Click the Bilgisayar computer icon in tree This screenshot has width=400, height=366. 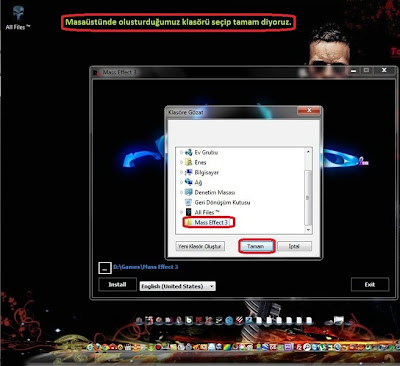pos(189,172)
